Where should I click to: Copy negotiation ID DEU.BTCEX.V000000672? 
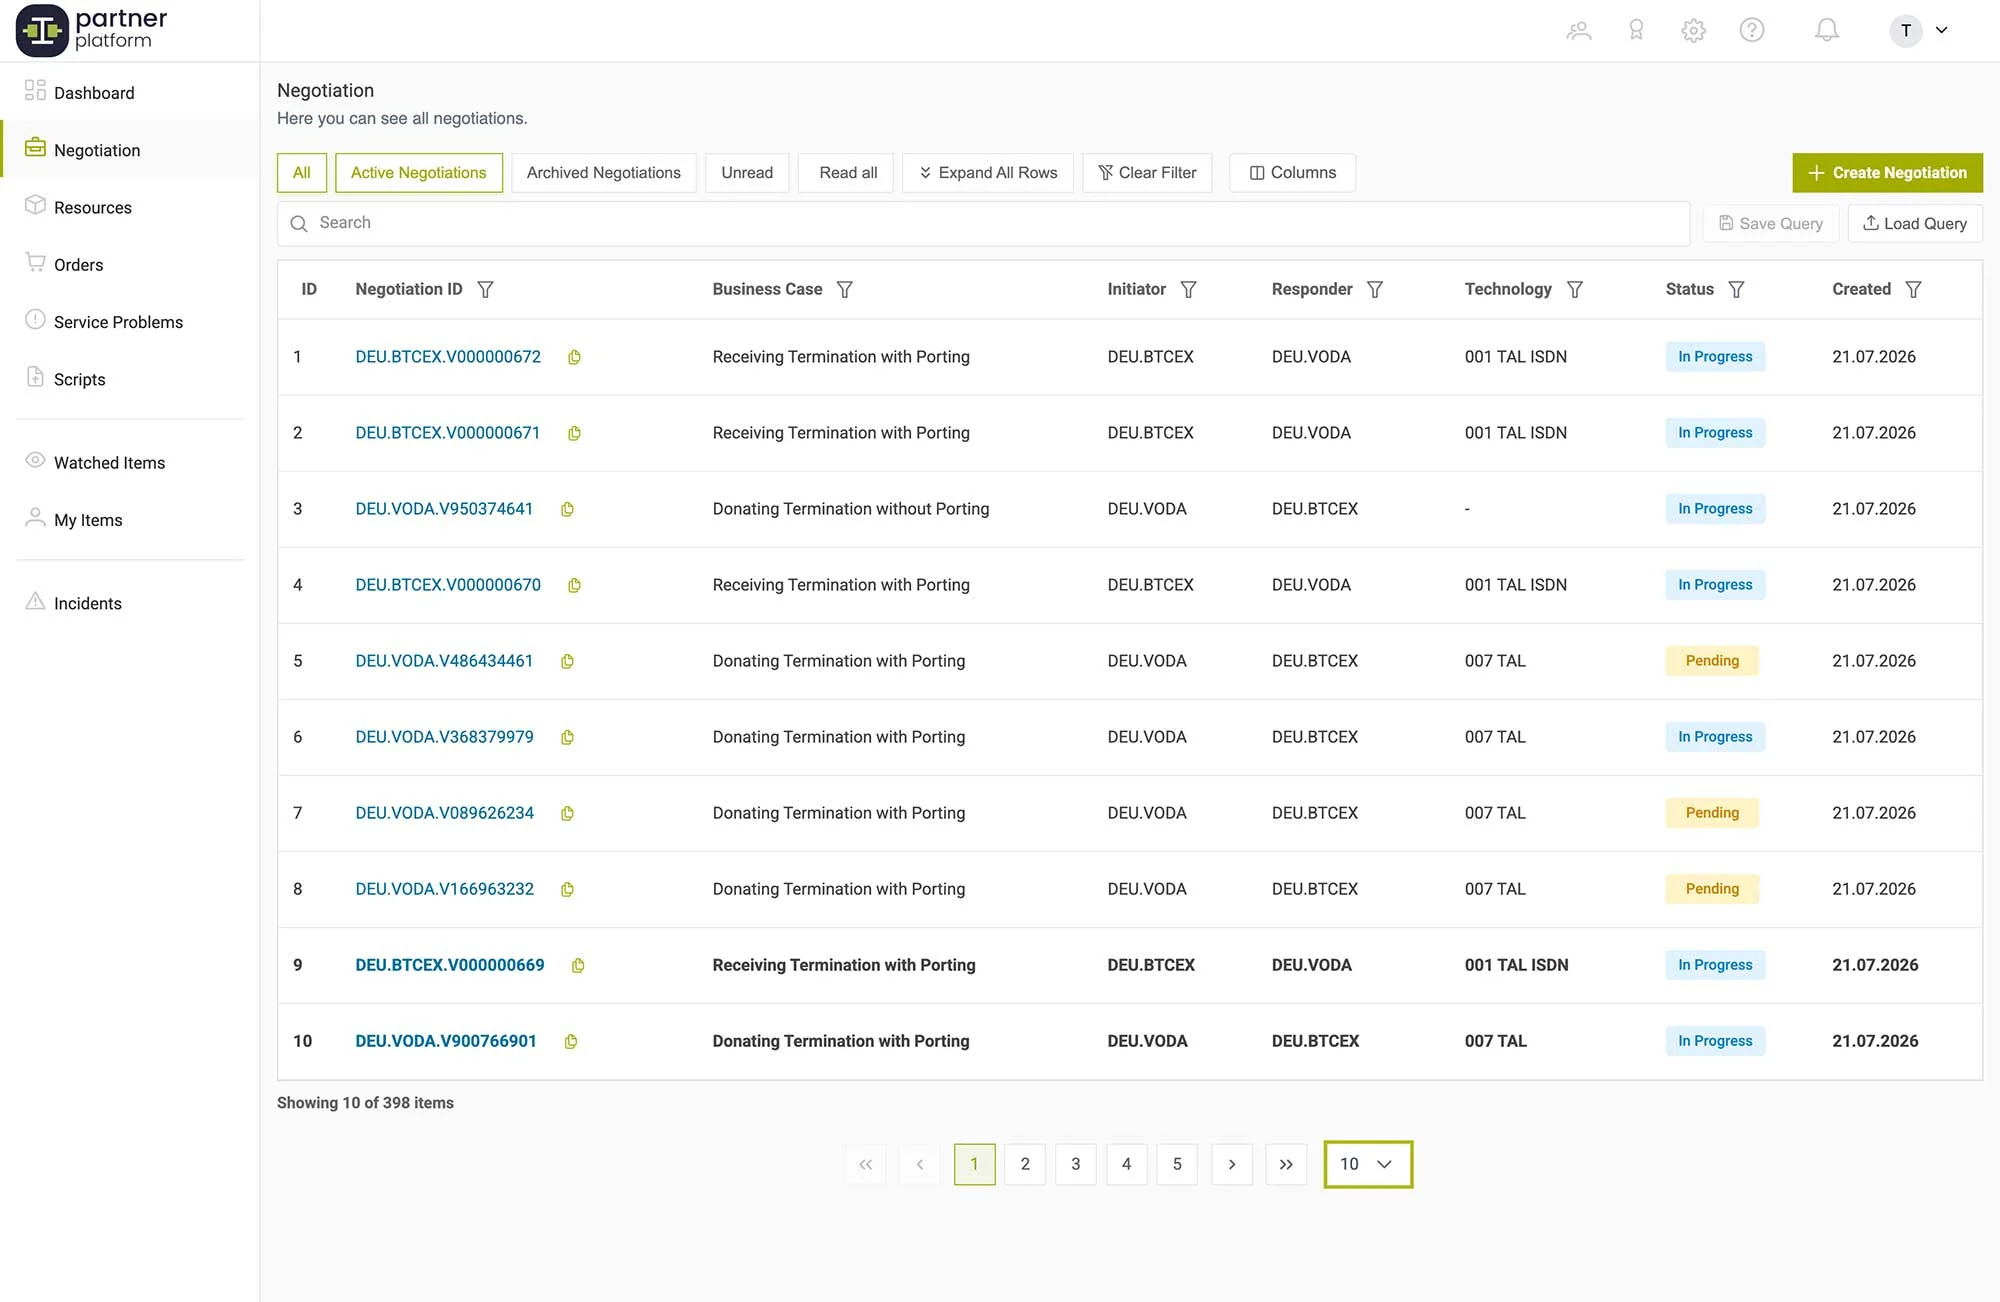tap(574, 357)
